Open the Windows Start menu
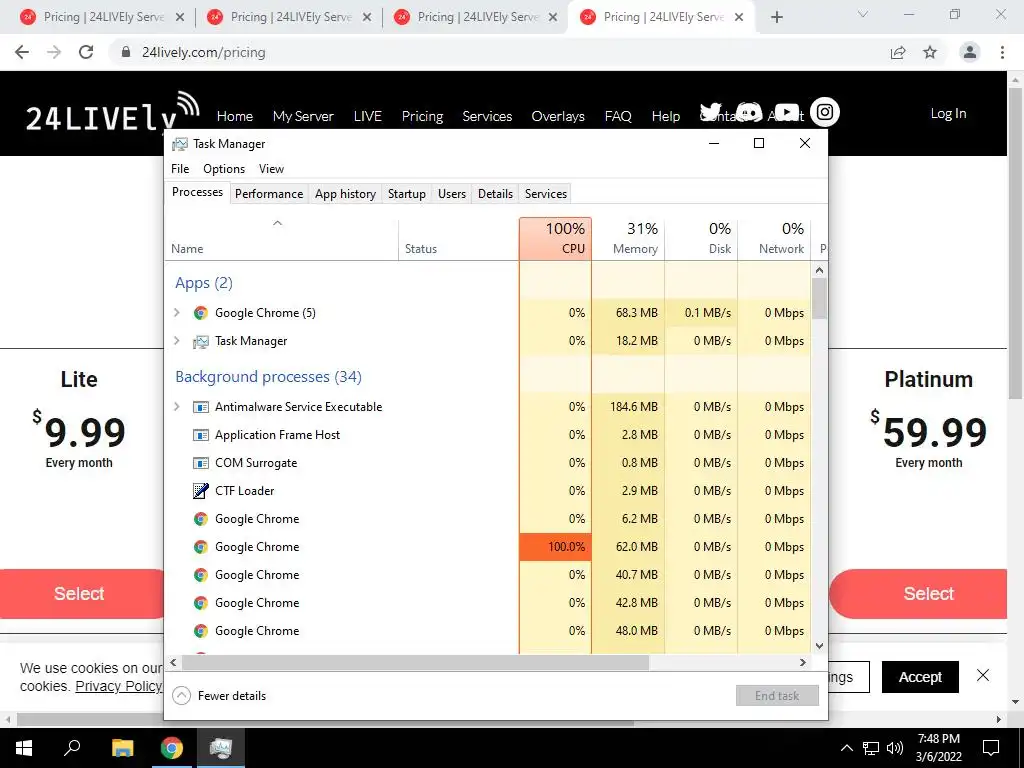Screen dimensions: 1024x768 (x=24, y=748)
